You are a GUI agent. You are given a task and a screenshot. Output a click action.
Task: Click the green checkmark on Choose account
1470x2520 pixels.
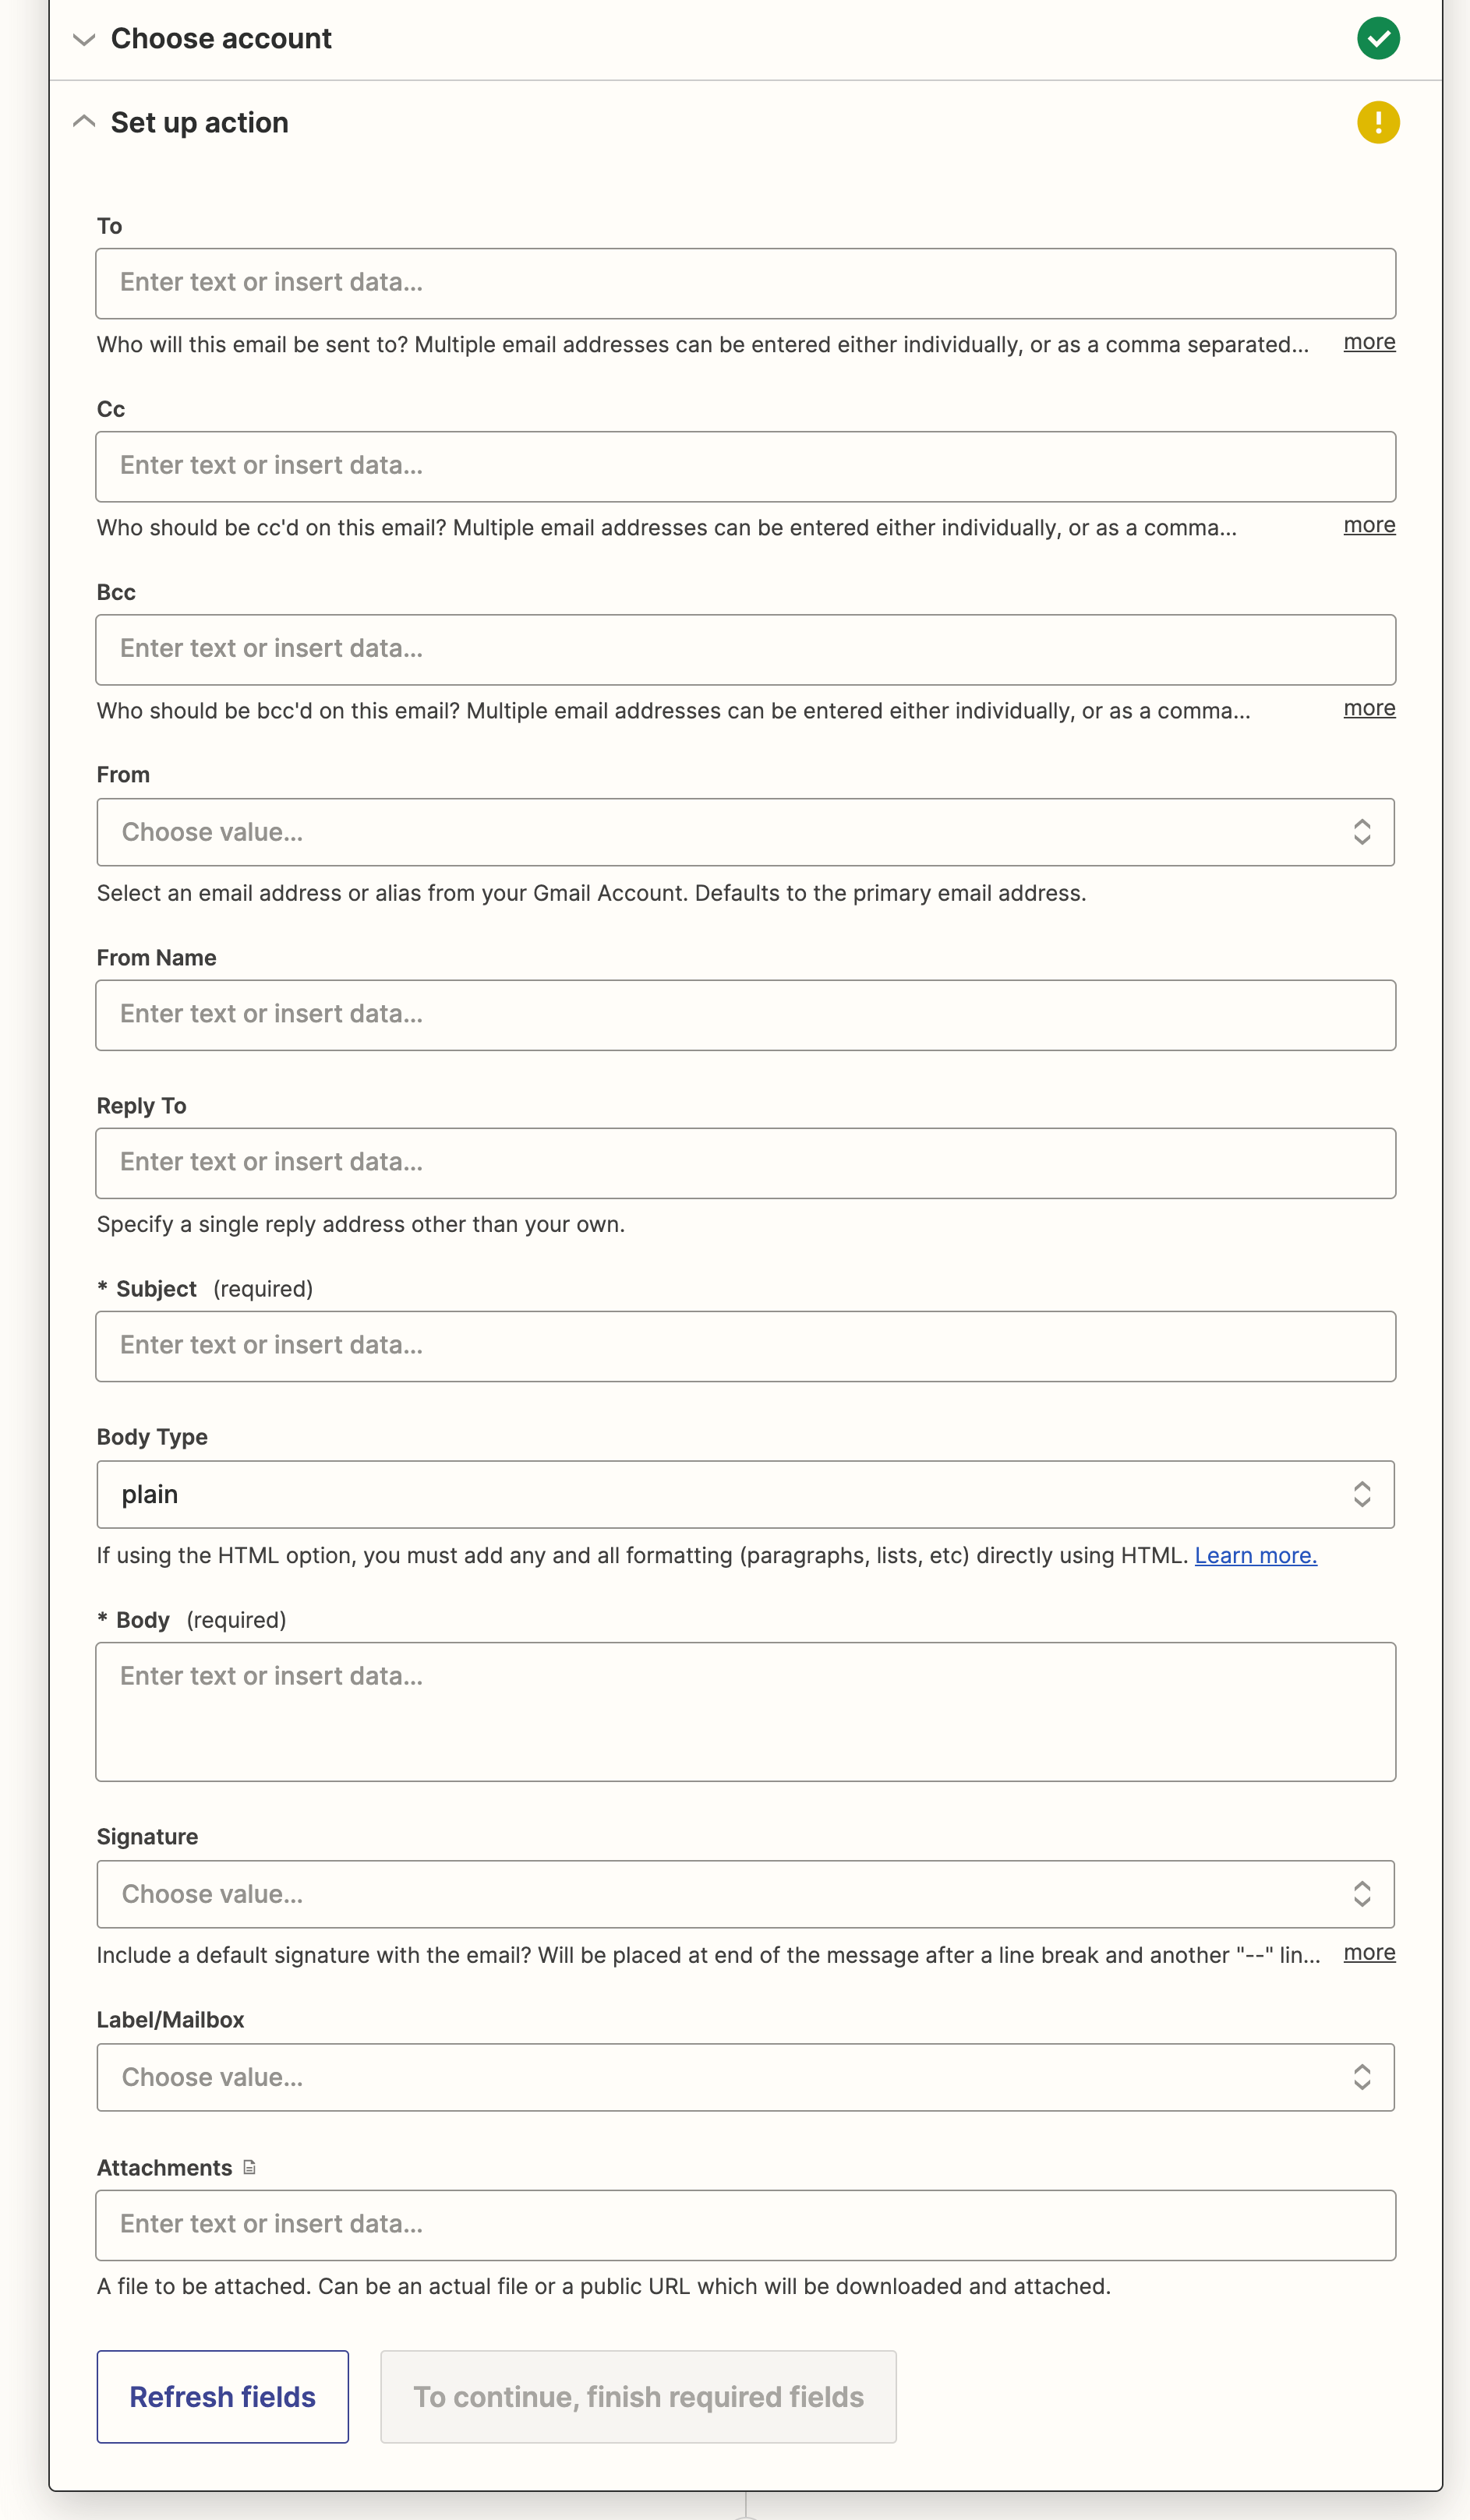coord(1377,39)
